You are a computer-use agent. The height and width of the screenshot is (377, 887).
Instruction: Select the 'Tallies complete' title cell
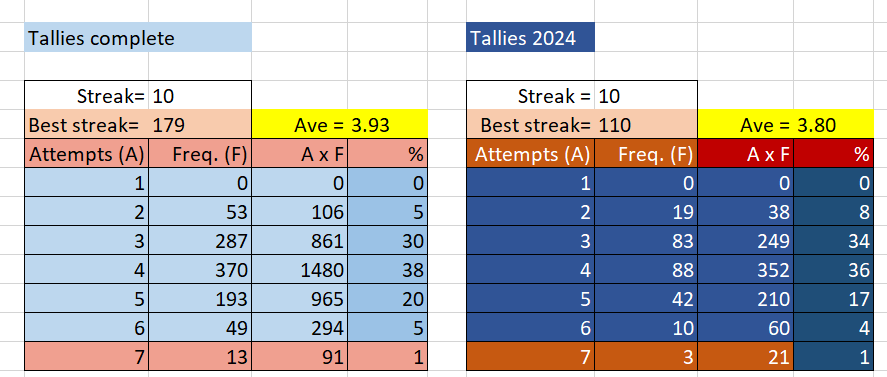(x=137, y=37)
